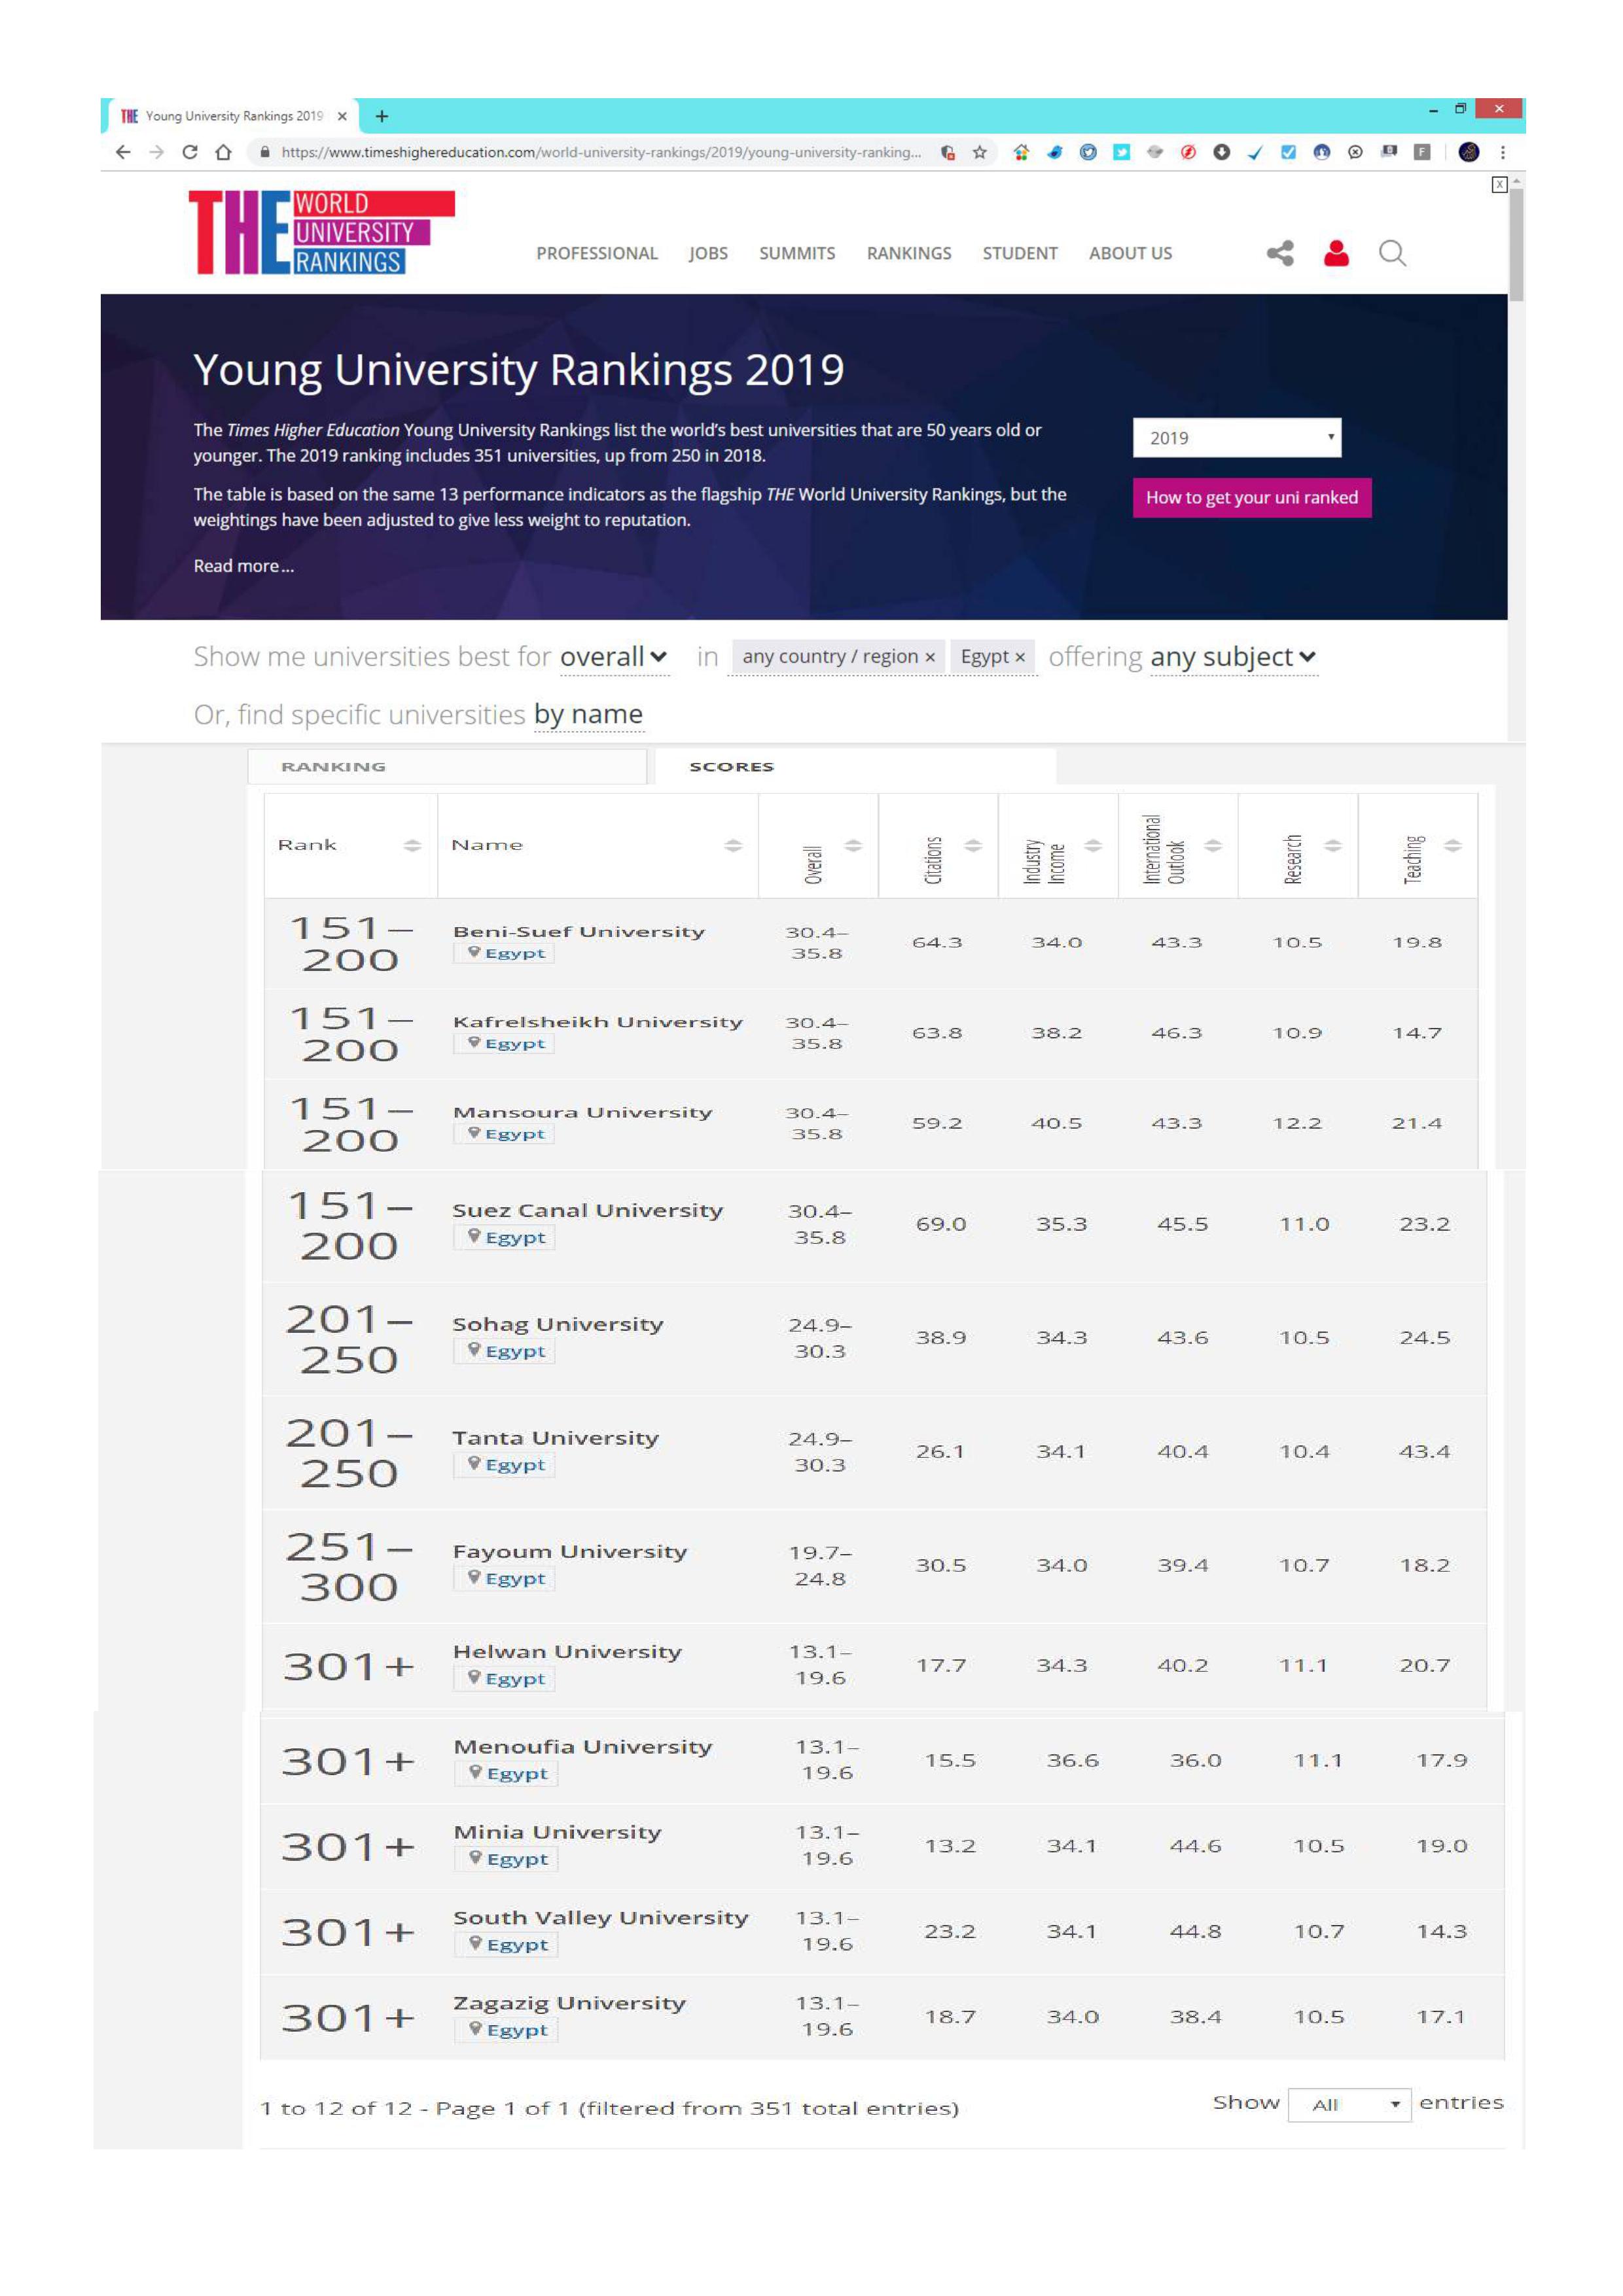Click the browser address bar URL

pos(600,152)
